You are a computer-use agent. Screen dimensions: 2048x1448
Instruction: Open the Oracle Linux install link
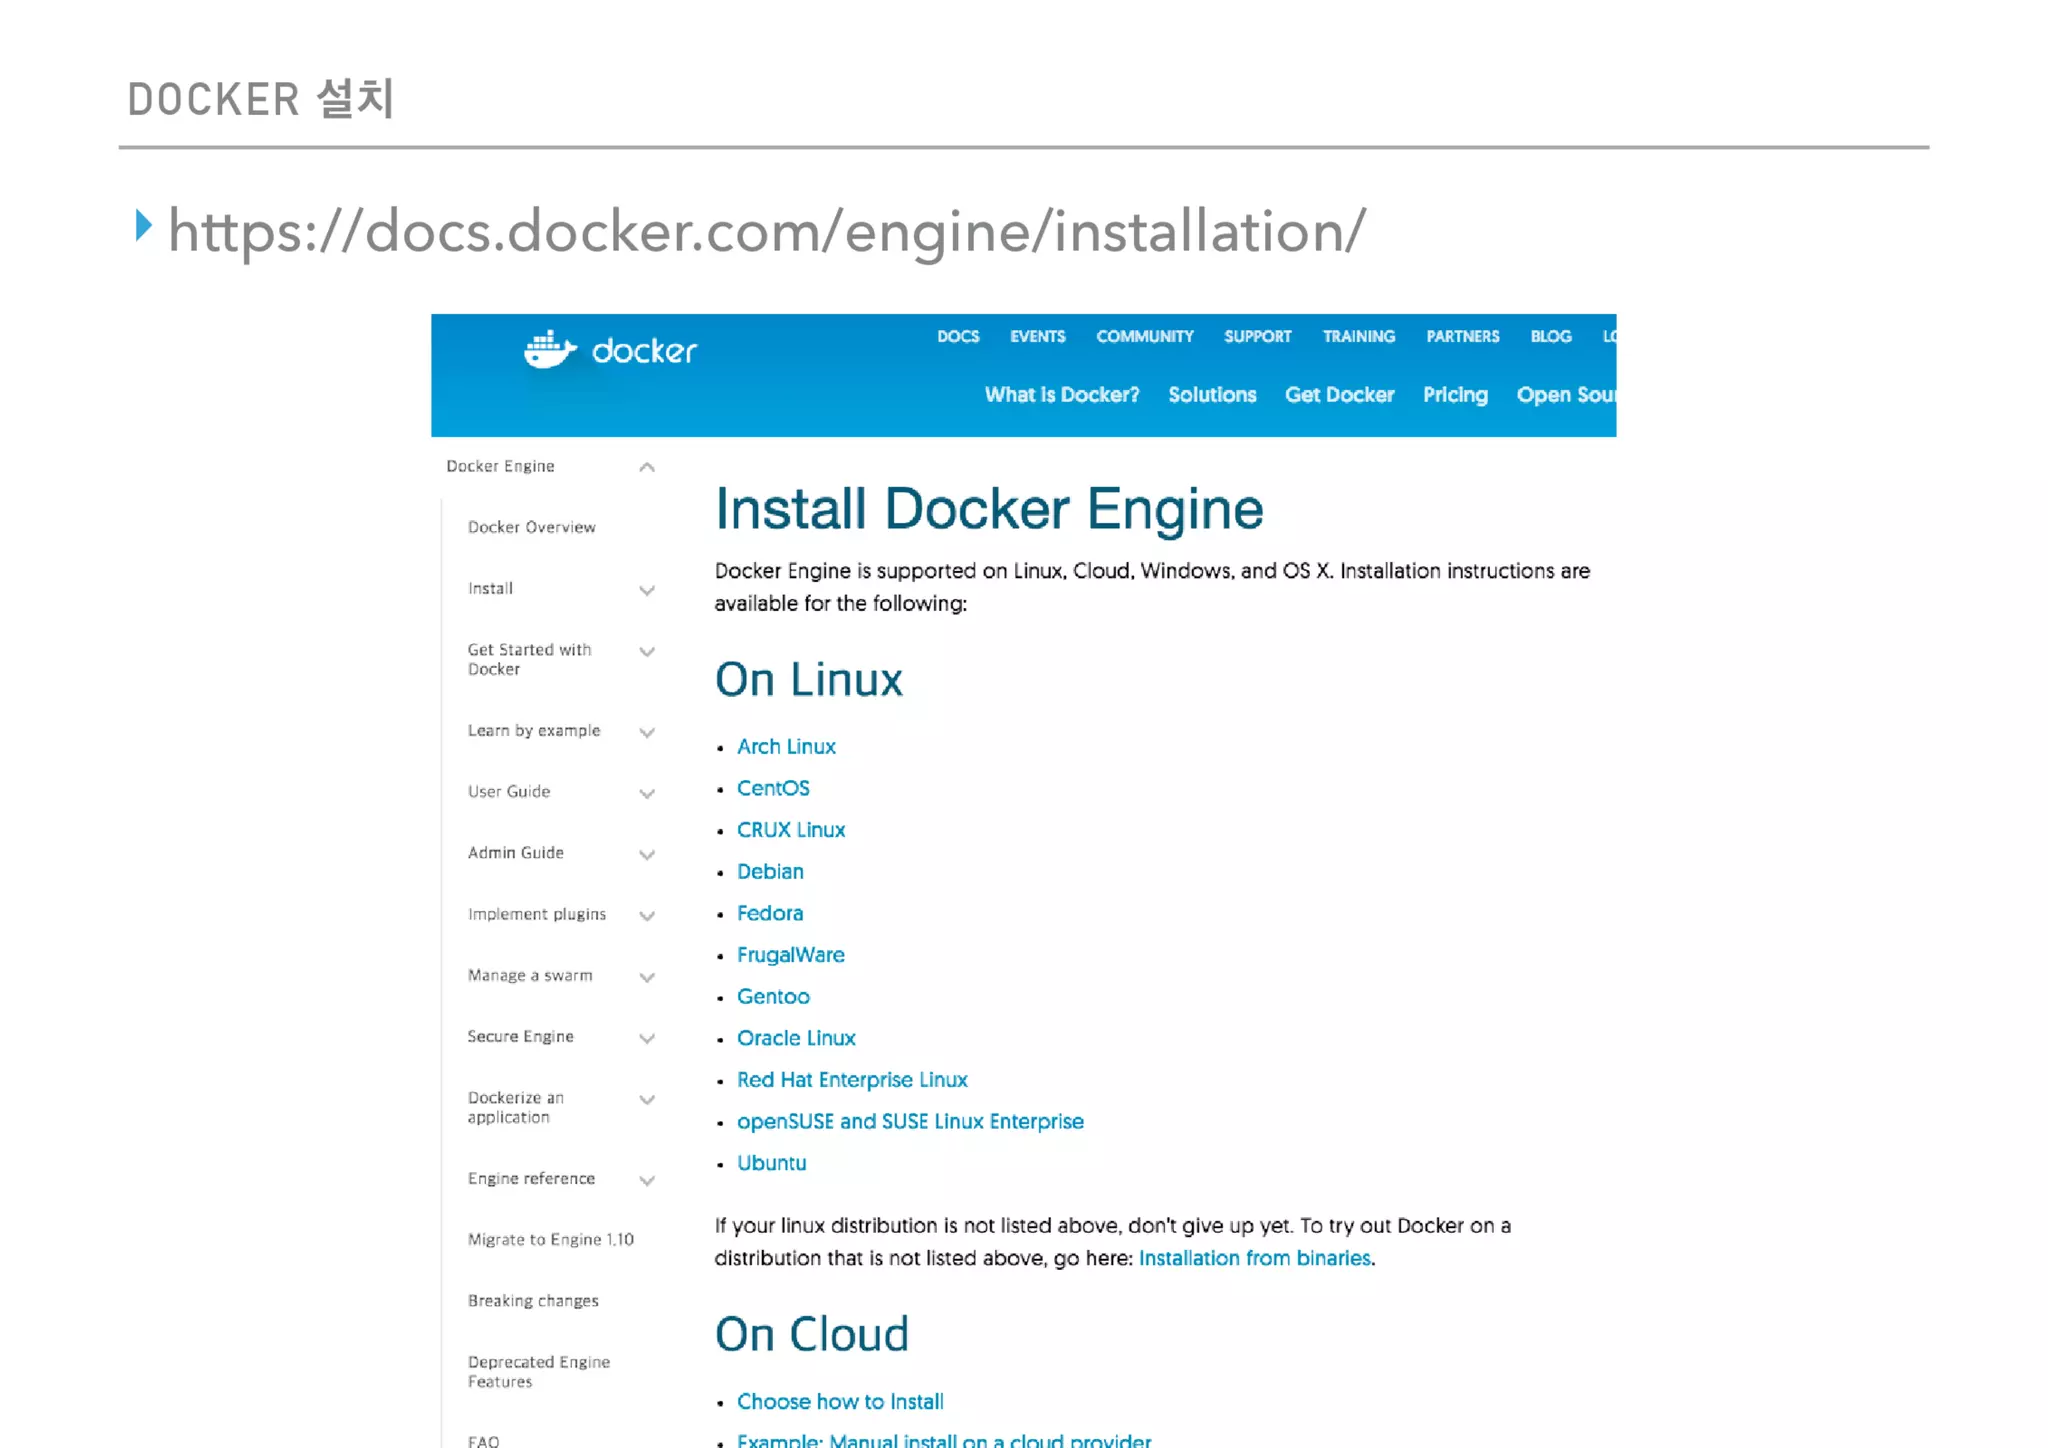[x=796, y=1039]
